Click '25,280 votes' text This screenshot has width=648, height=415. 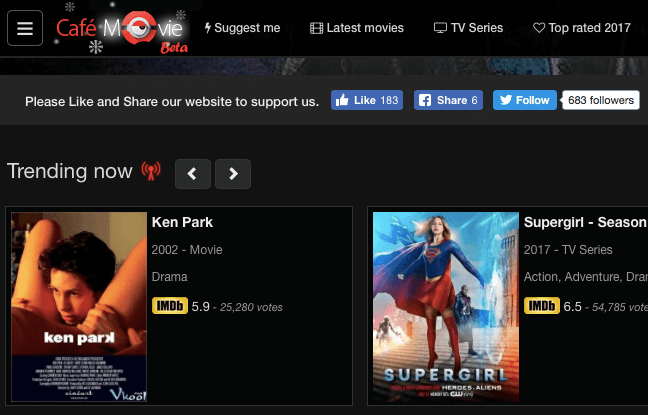[x=251, y=307]
